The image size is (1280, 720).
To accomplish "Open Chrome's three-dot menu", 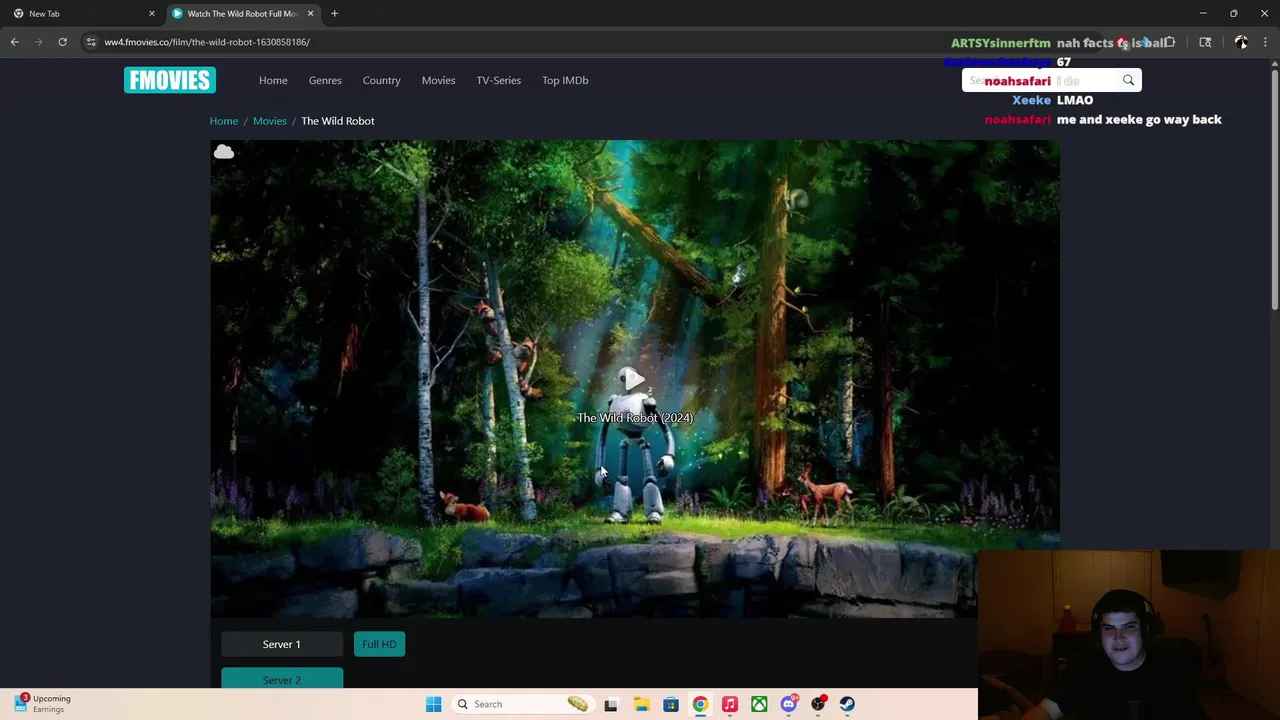I will 1265,42.
